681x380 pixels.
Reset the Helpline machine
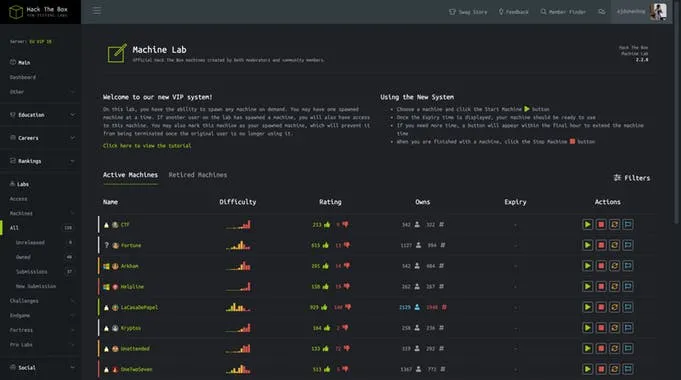tap(615, 287)
